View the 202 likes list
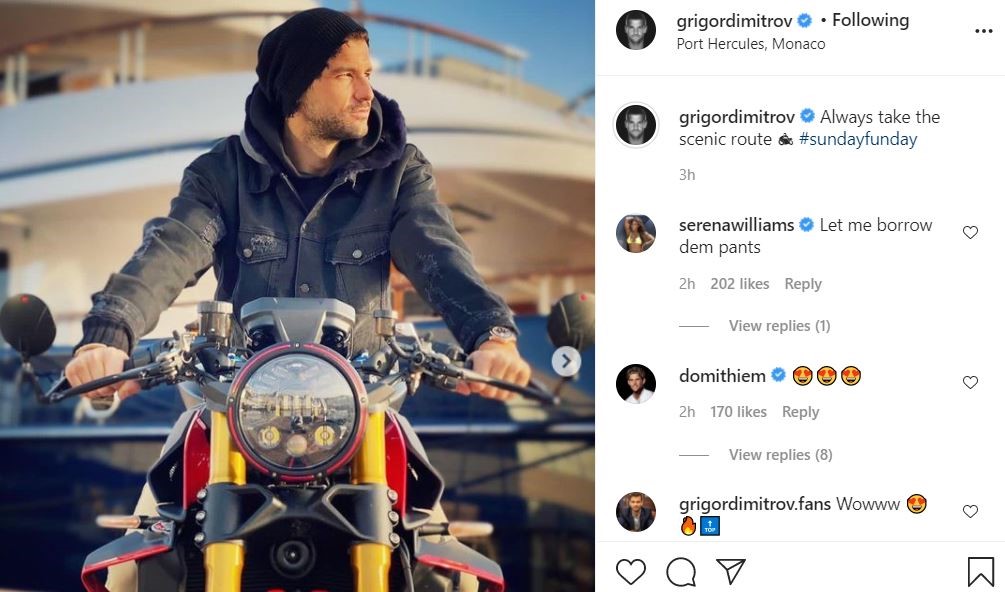 [740, 284]
